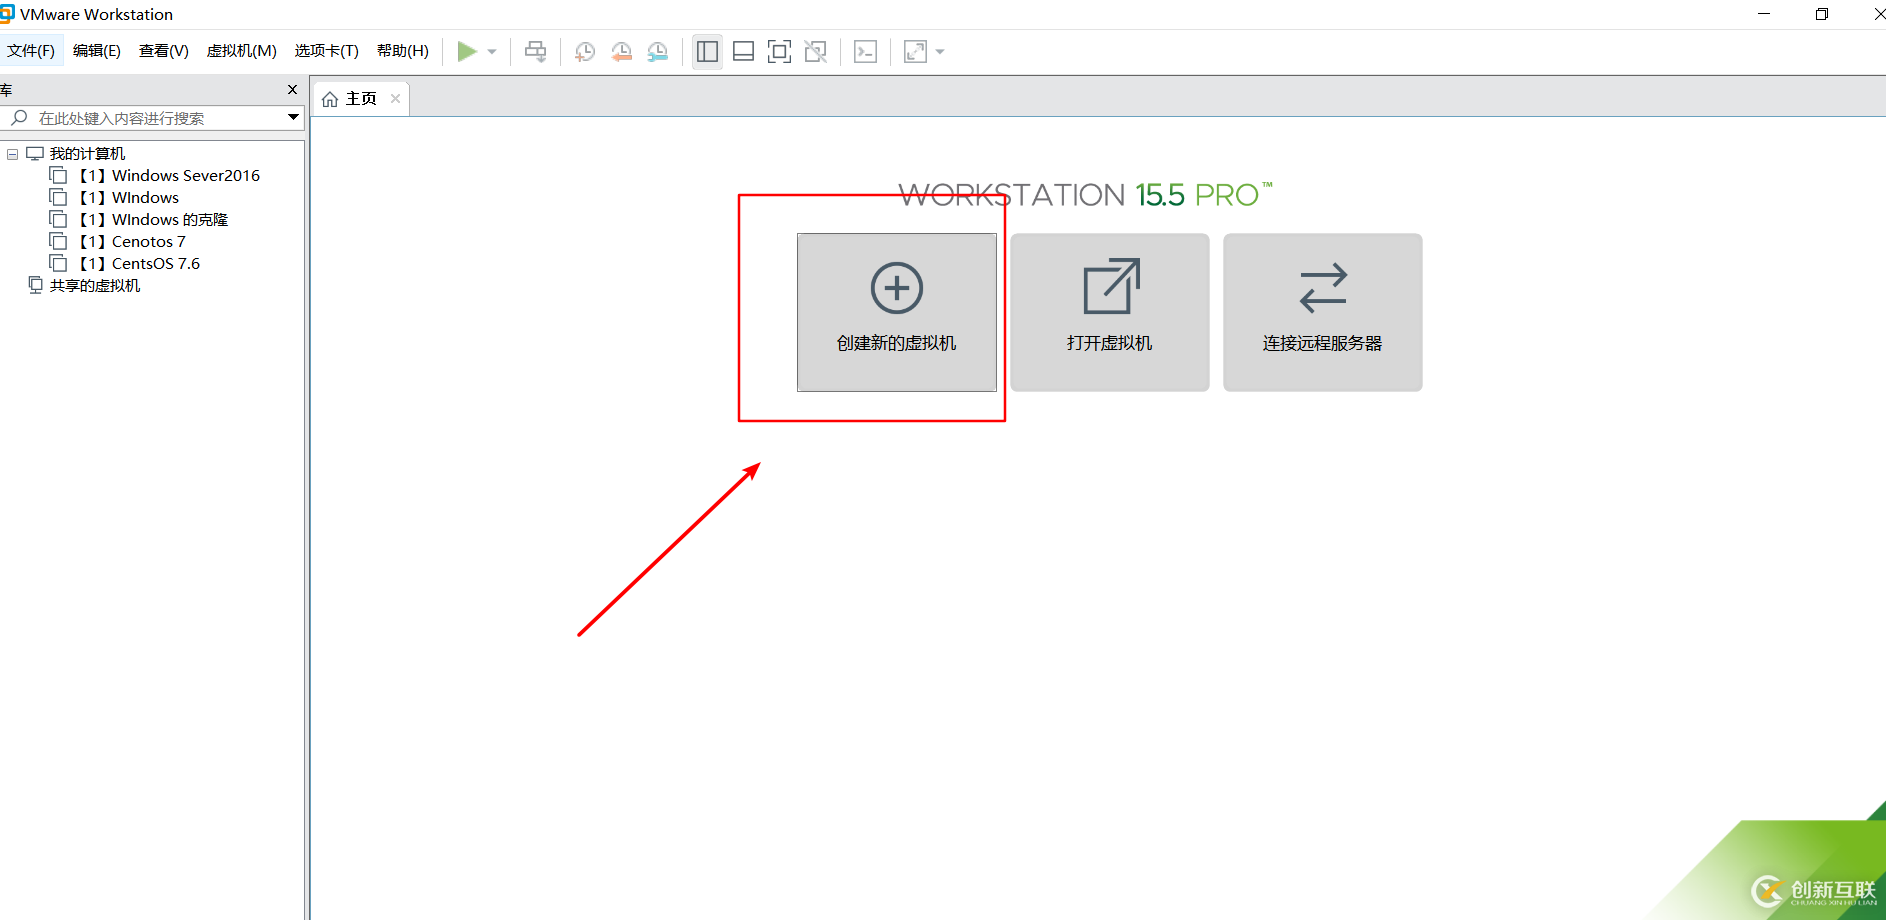
Task: Click the library search input field
Action: tap(150, 118)
